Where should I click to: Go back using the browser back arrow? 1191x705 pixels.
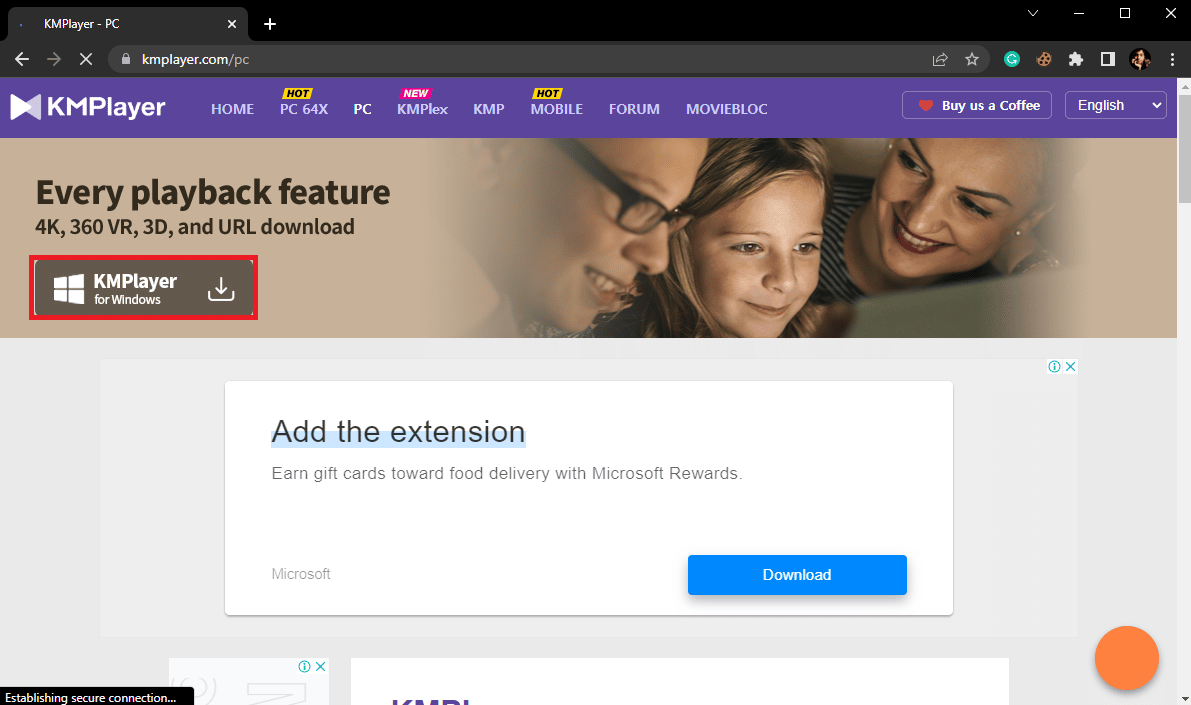coord(22,59)
